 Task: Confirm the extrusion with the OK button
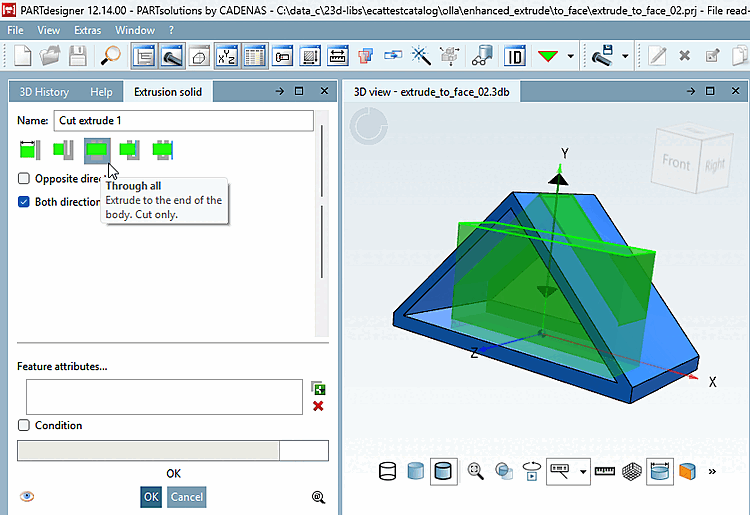pyautogui.click(x=151, y=497)
